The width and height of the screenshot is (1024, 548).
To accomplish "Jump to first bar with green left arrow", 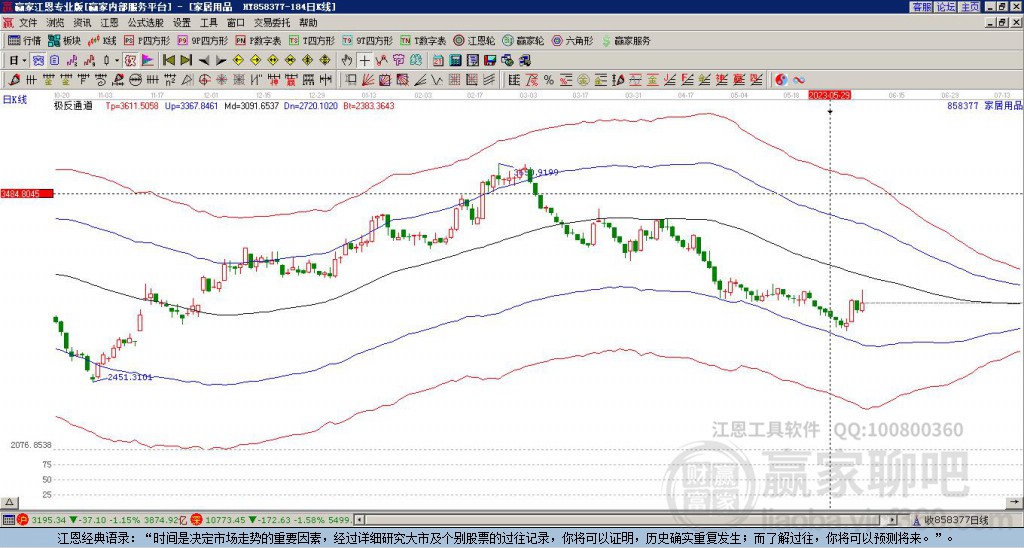I will 168,61.
